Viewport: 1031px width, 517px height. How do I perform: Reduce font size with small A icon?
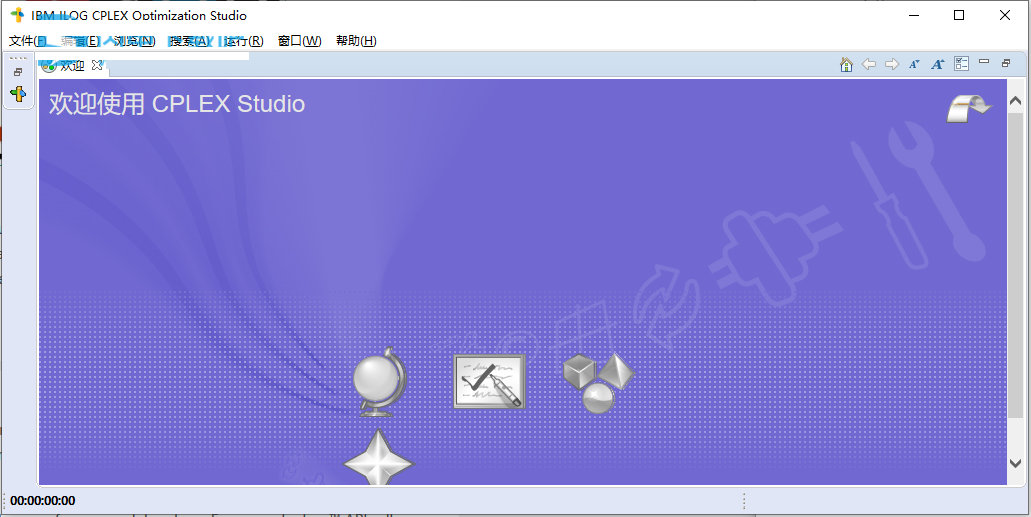(914, 64)
